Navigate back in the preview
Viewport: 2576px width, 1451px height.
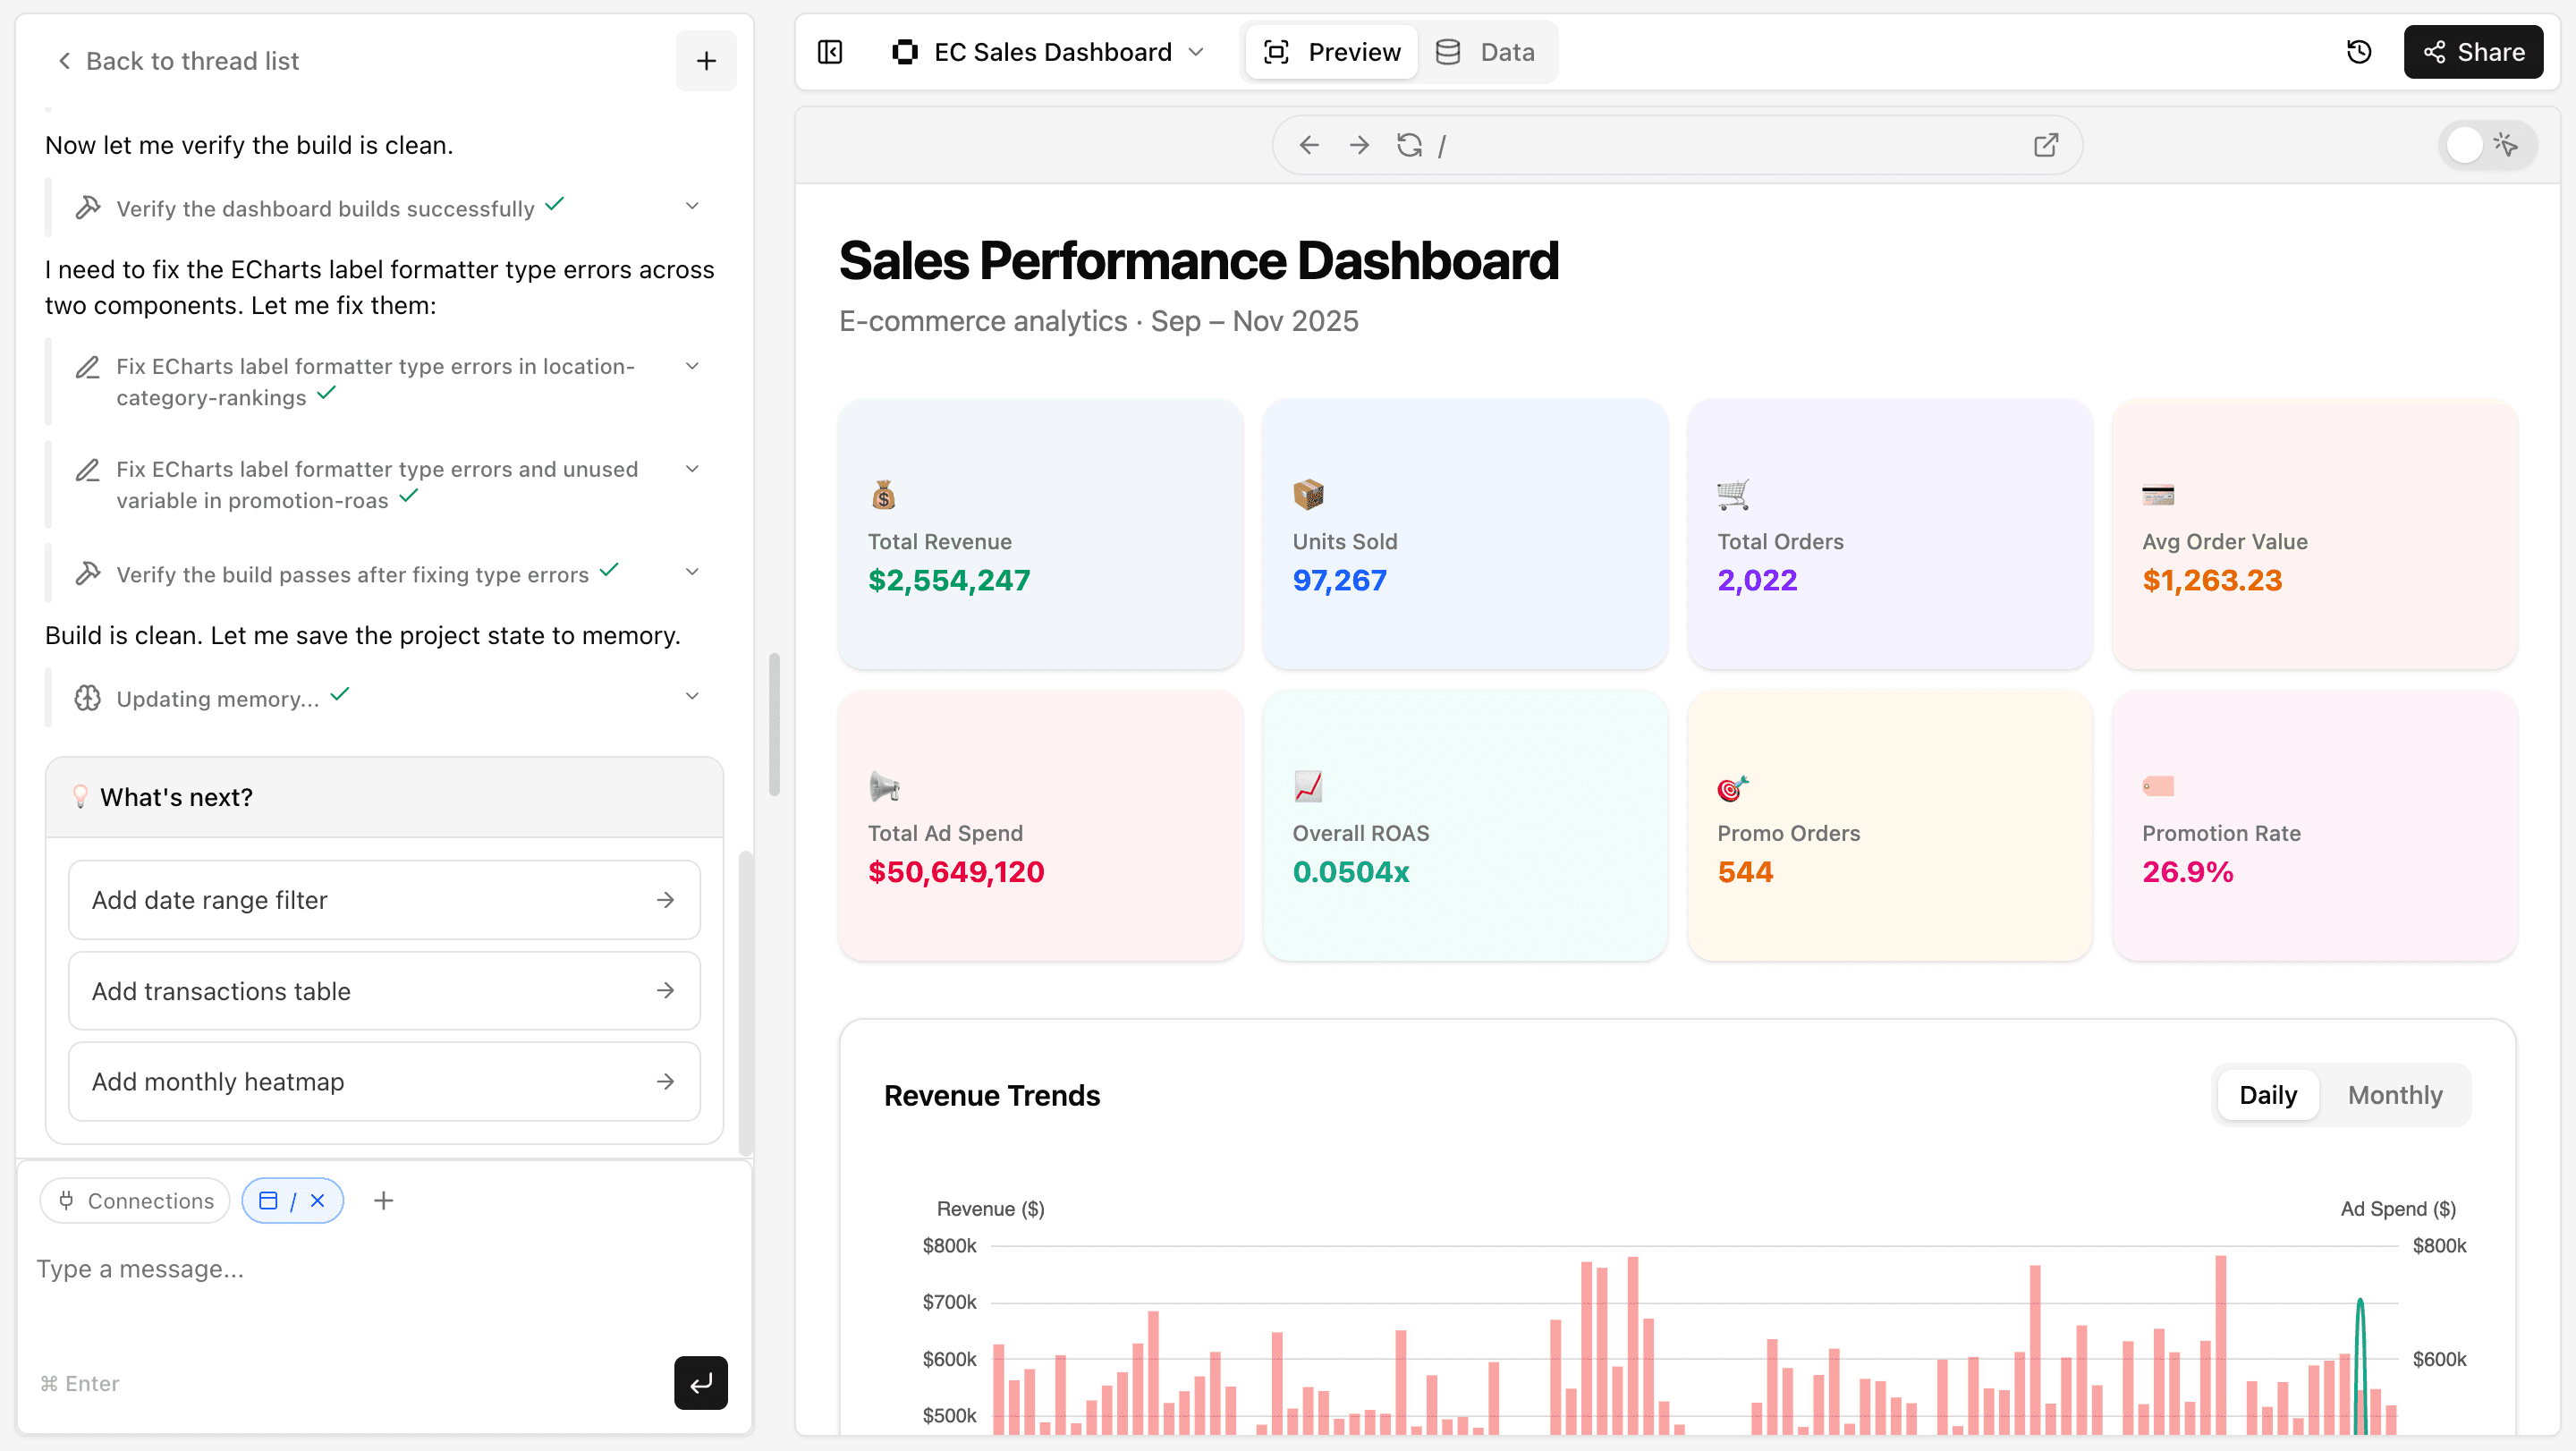coord(1309,145)
